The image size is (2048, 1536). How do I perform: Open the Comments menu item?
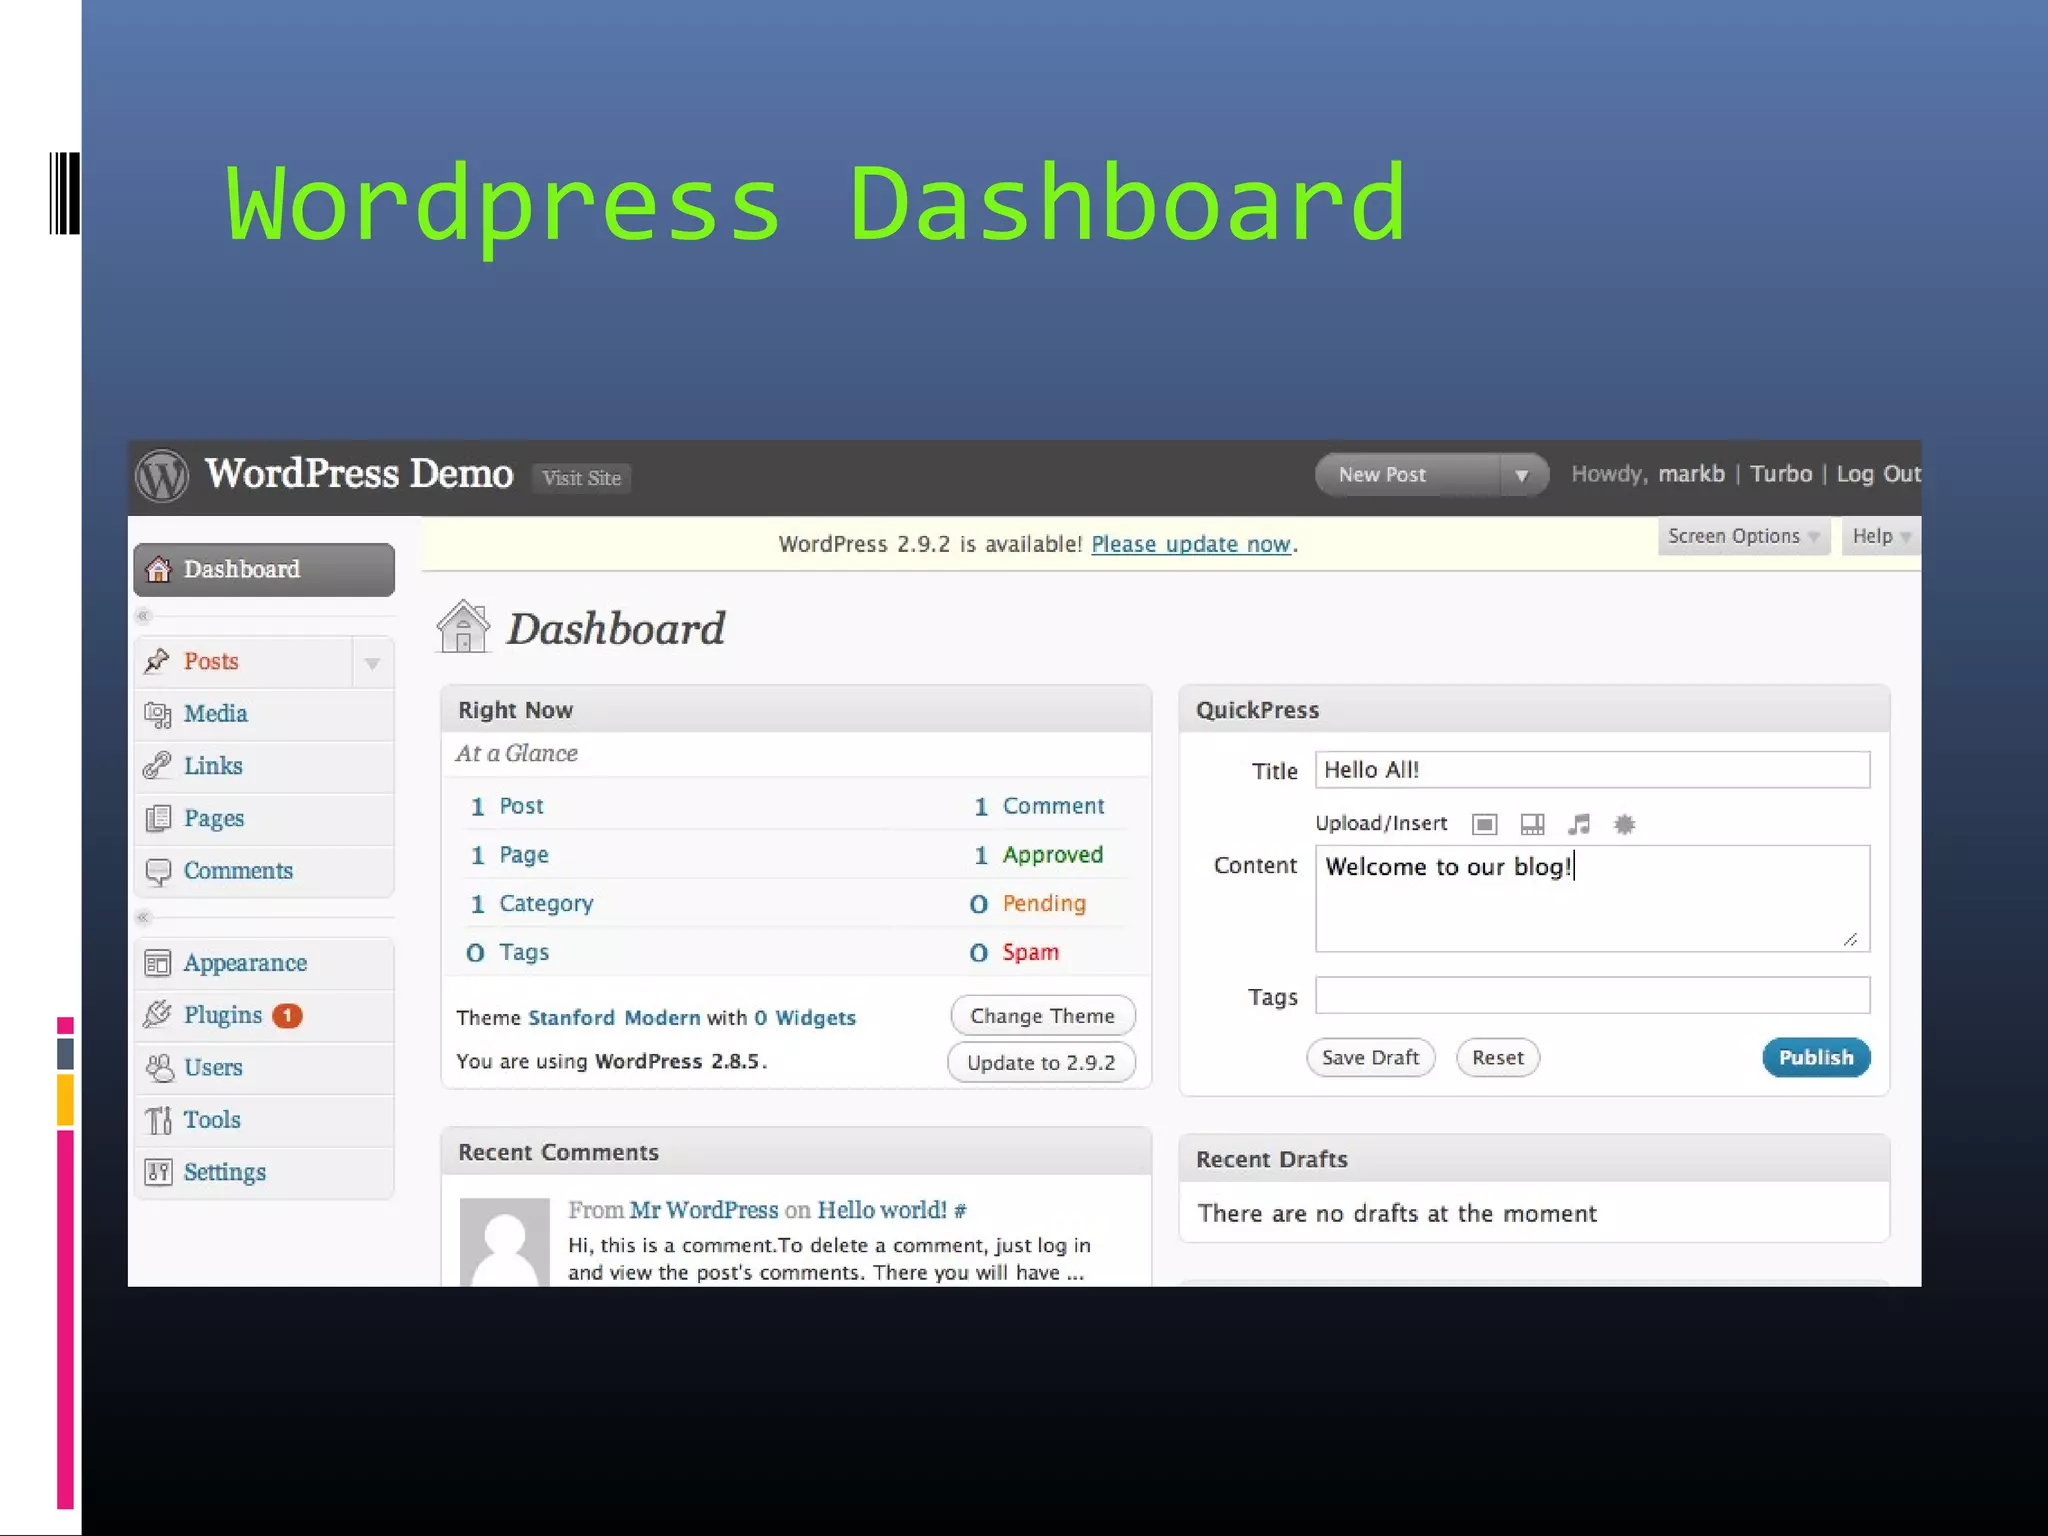coord(238,871)
